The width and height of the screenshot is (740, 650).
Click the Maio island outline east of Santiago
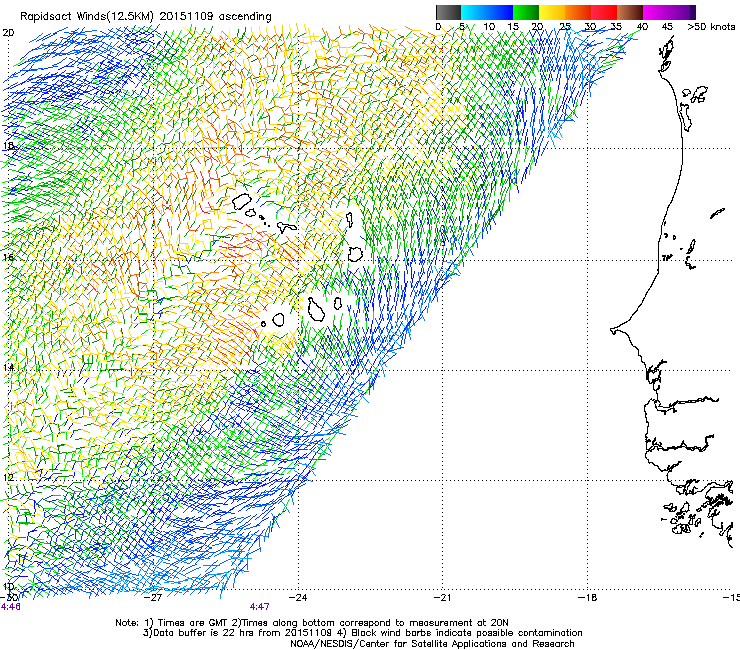[x=338, y=303]
